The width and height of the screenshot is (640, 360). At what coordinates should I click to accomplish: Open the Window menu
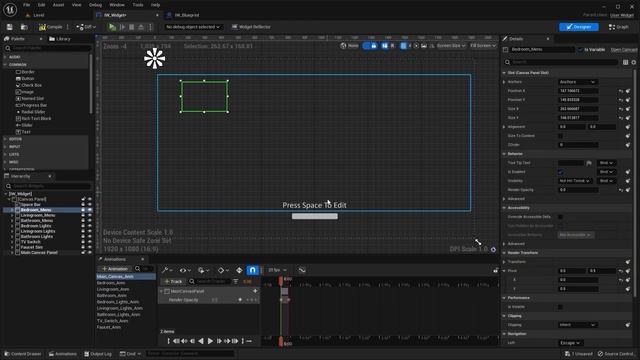point(117,5)
